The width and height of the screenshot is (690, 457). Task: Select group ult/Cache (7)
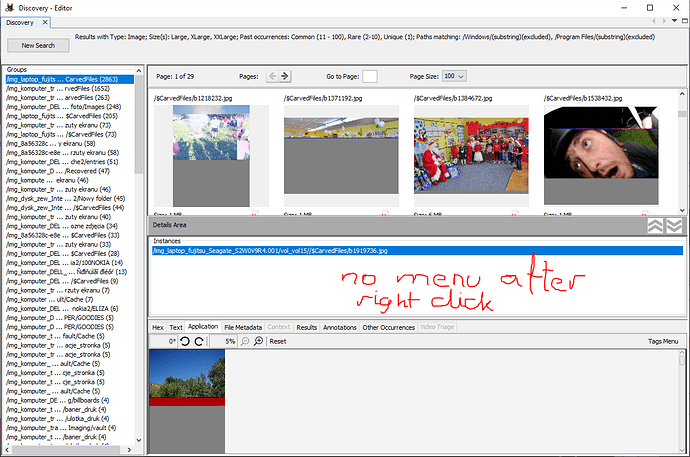pyautogui.click(x=70, y=300)
